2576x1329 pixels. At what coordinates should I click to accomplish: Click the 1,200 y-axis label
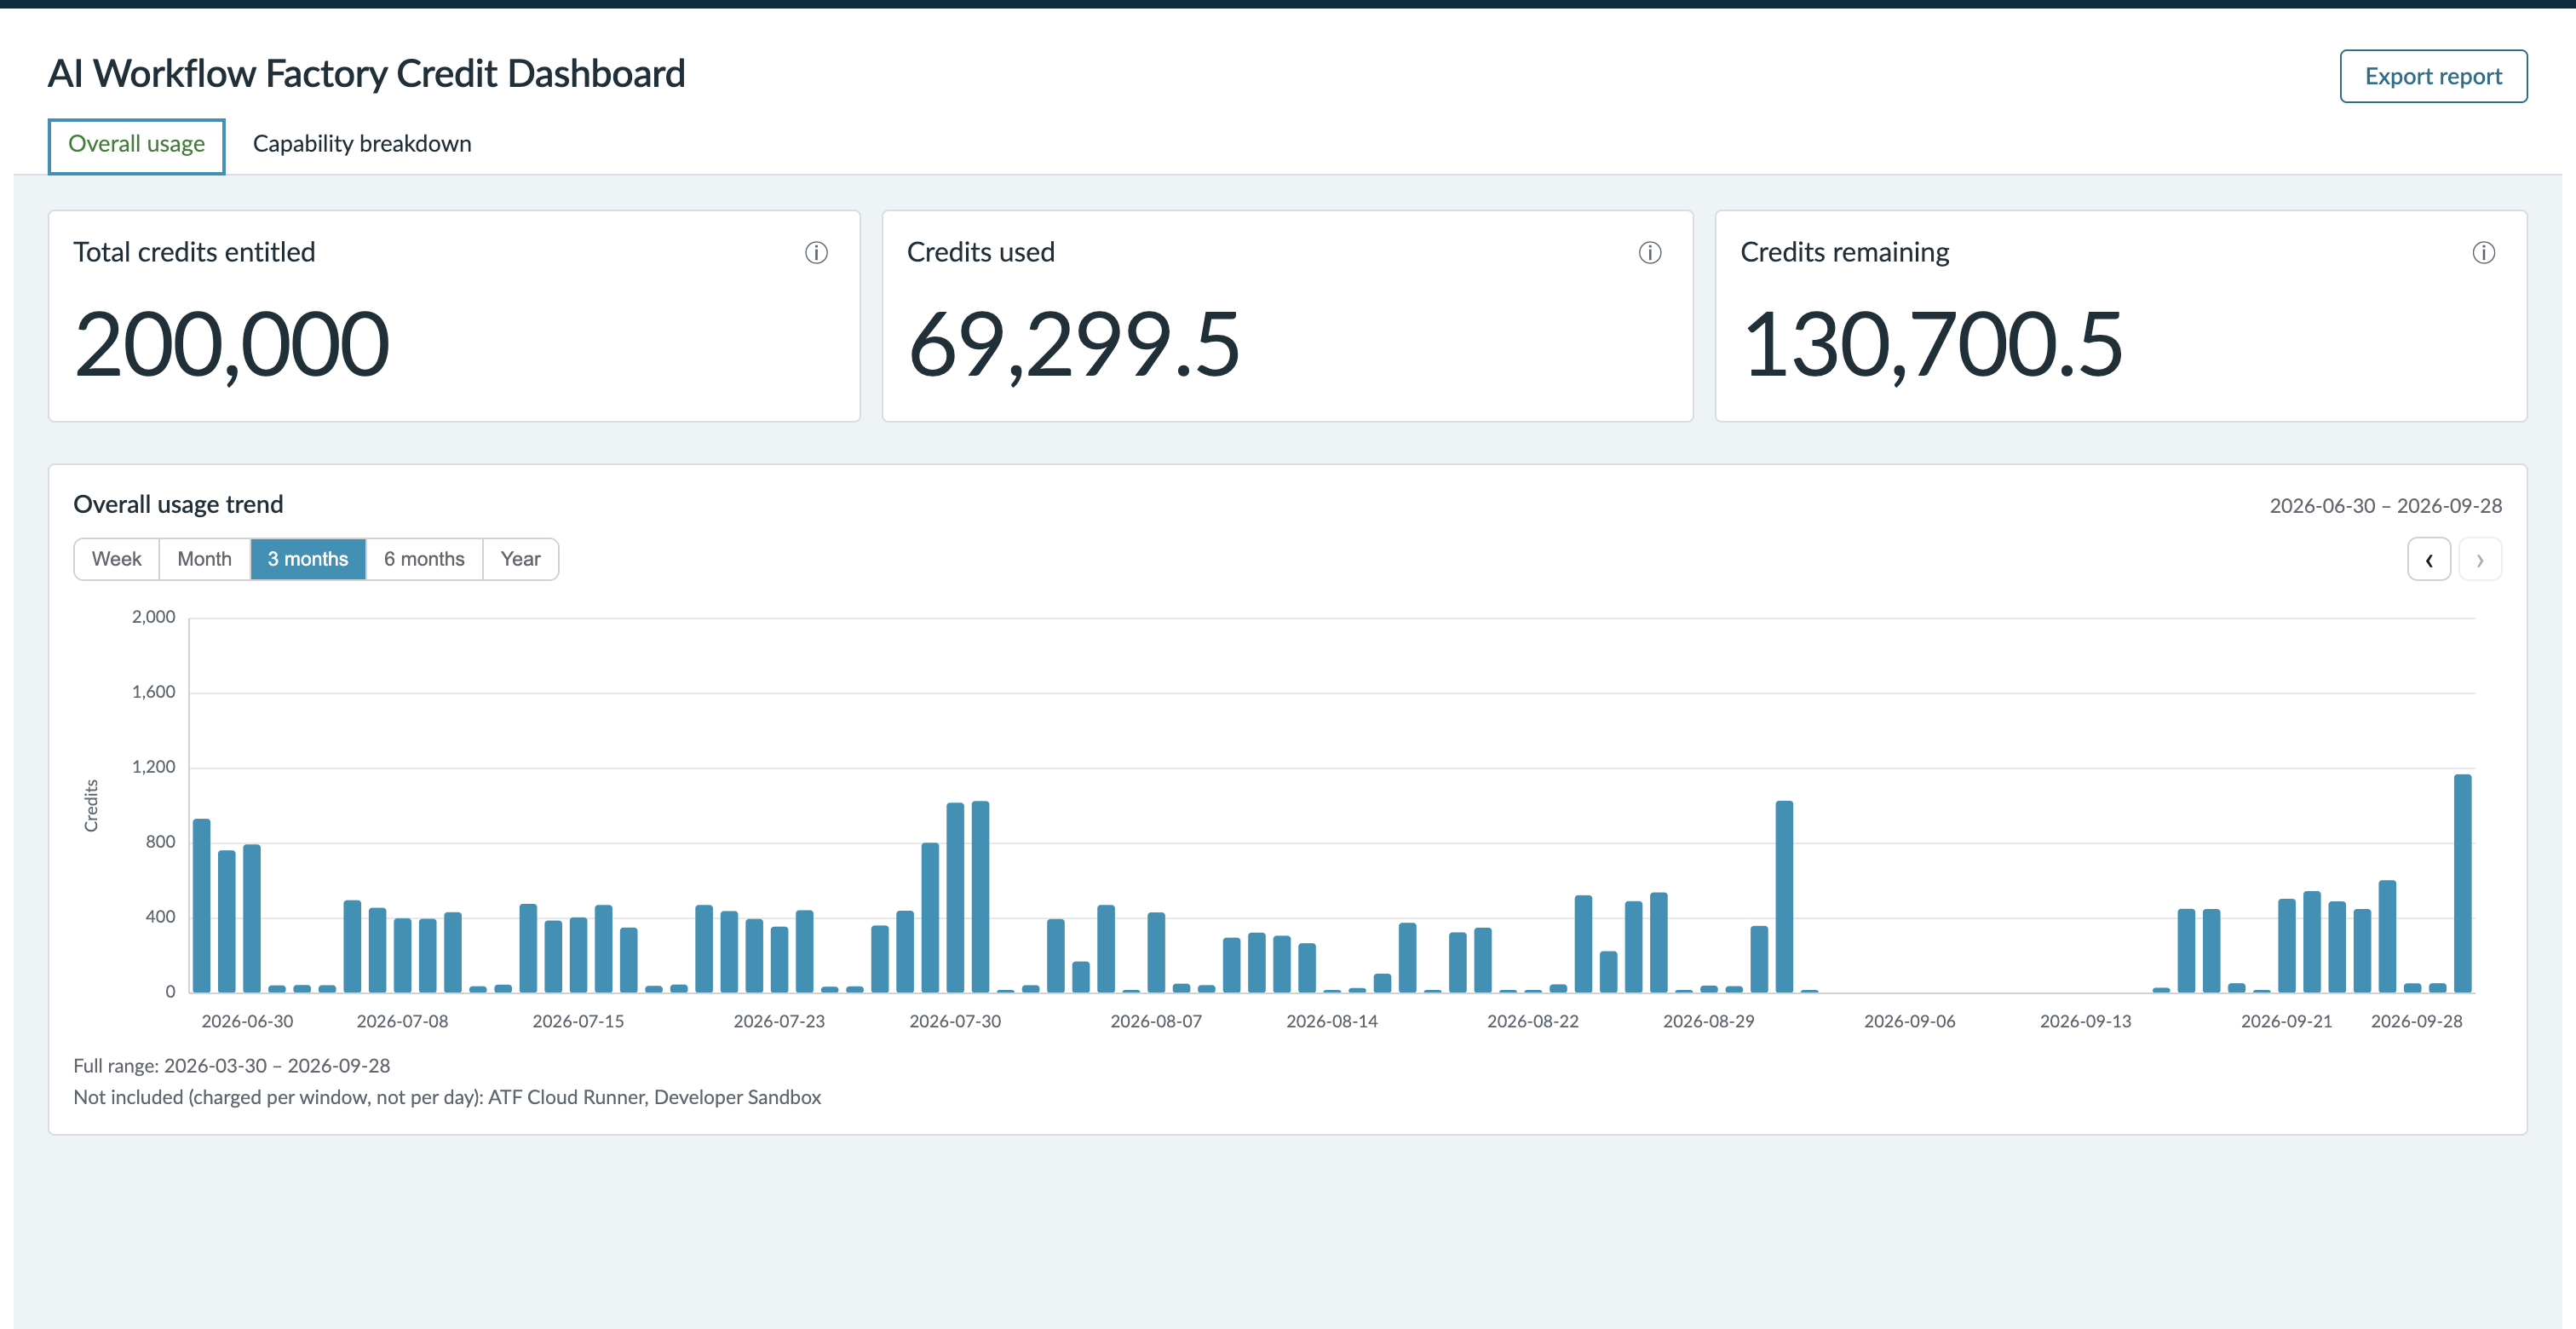[x=153, y=767]
